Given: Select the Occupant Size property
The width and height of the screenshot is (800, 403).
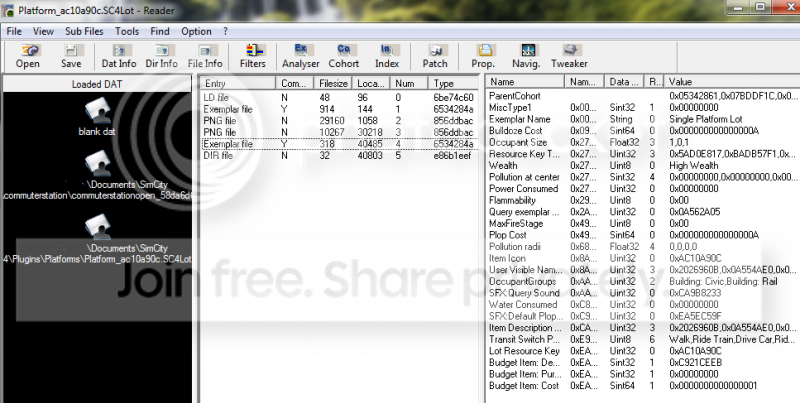Looking at the screenshot, I should pyautogui.click(x=643, y=142).
